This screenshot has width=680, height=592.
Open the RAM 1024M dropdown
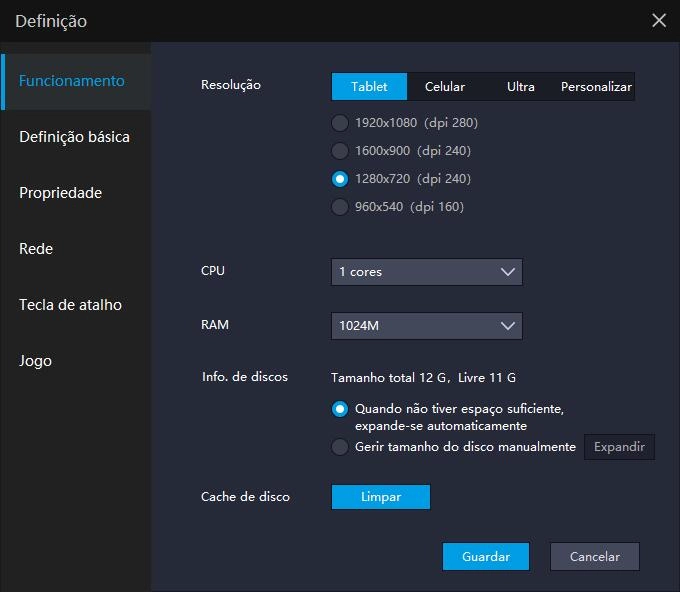427,326
